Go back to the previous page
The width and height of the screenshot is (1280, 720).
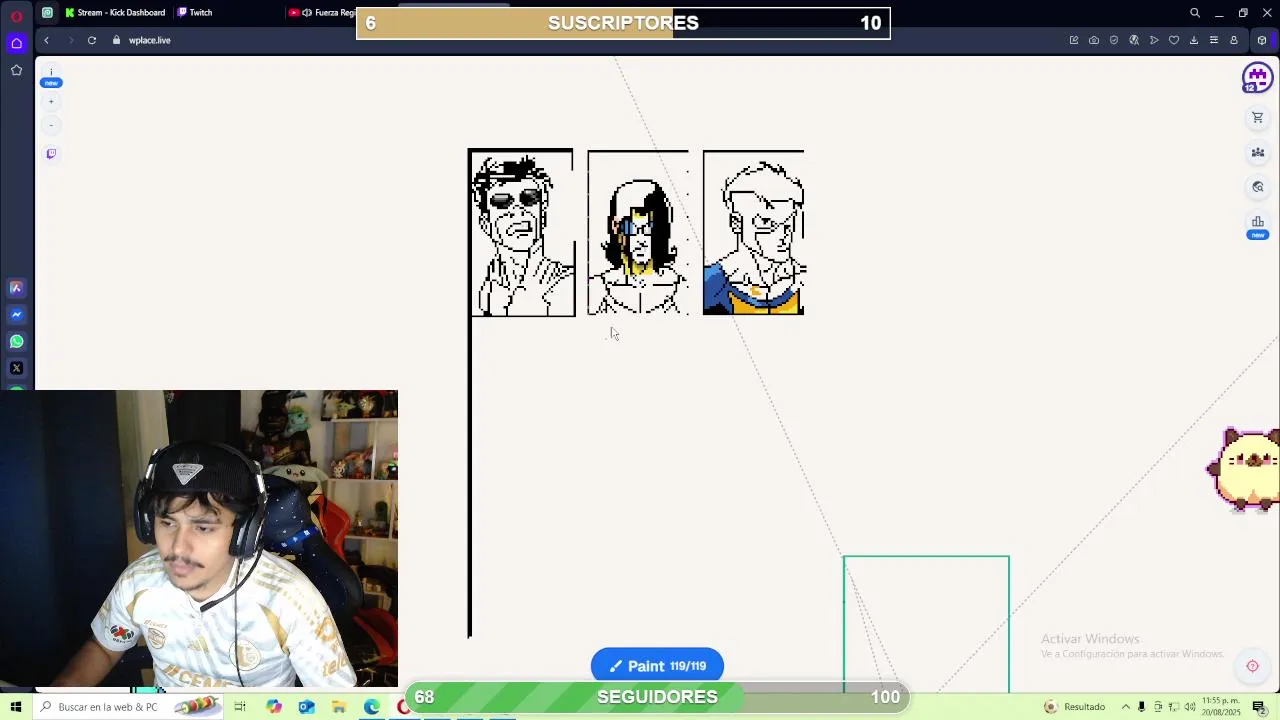pyautogui.click(x=46, y=40)
